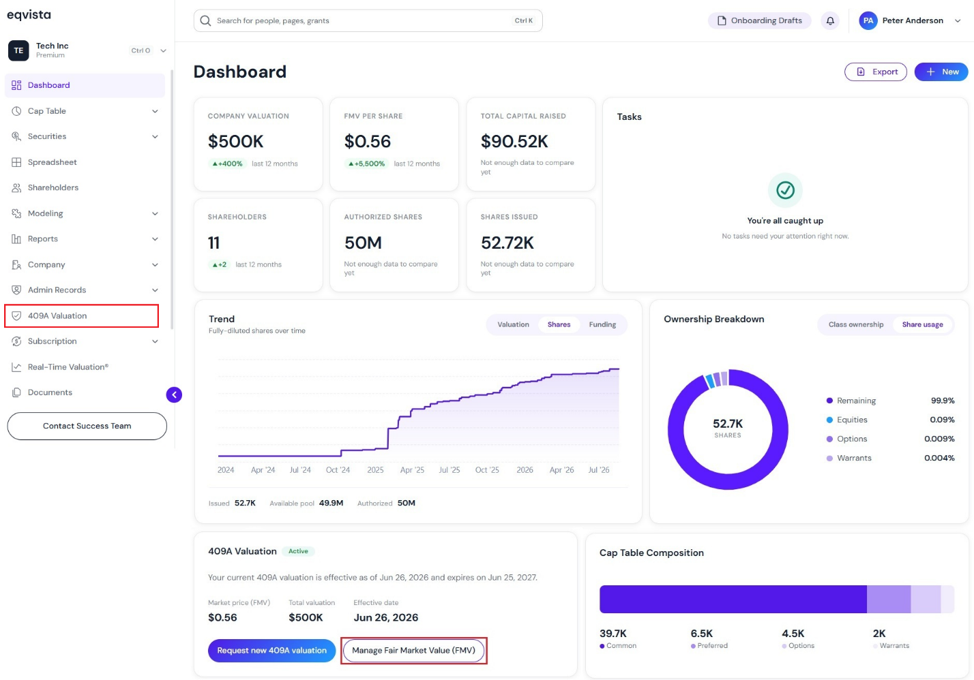This screenshot has height=680, width=974.
Task: Click the document icon in Onboarding Drafts
Action: click(x=721, y=20)
